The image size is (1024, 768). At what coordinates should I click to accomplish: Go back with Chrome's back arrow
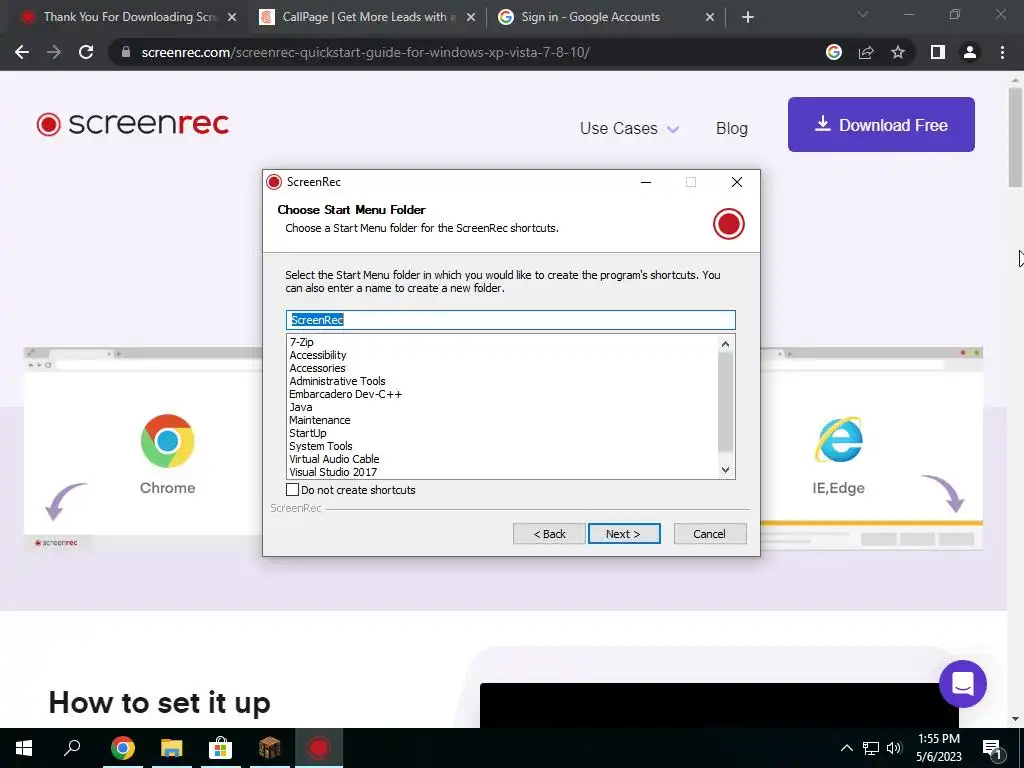click(x=22, y=52)
